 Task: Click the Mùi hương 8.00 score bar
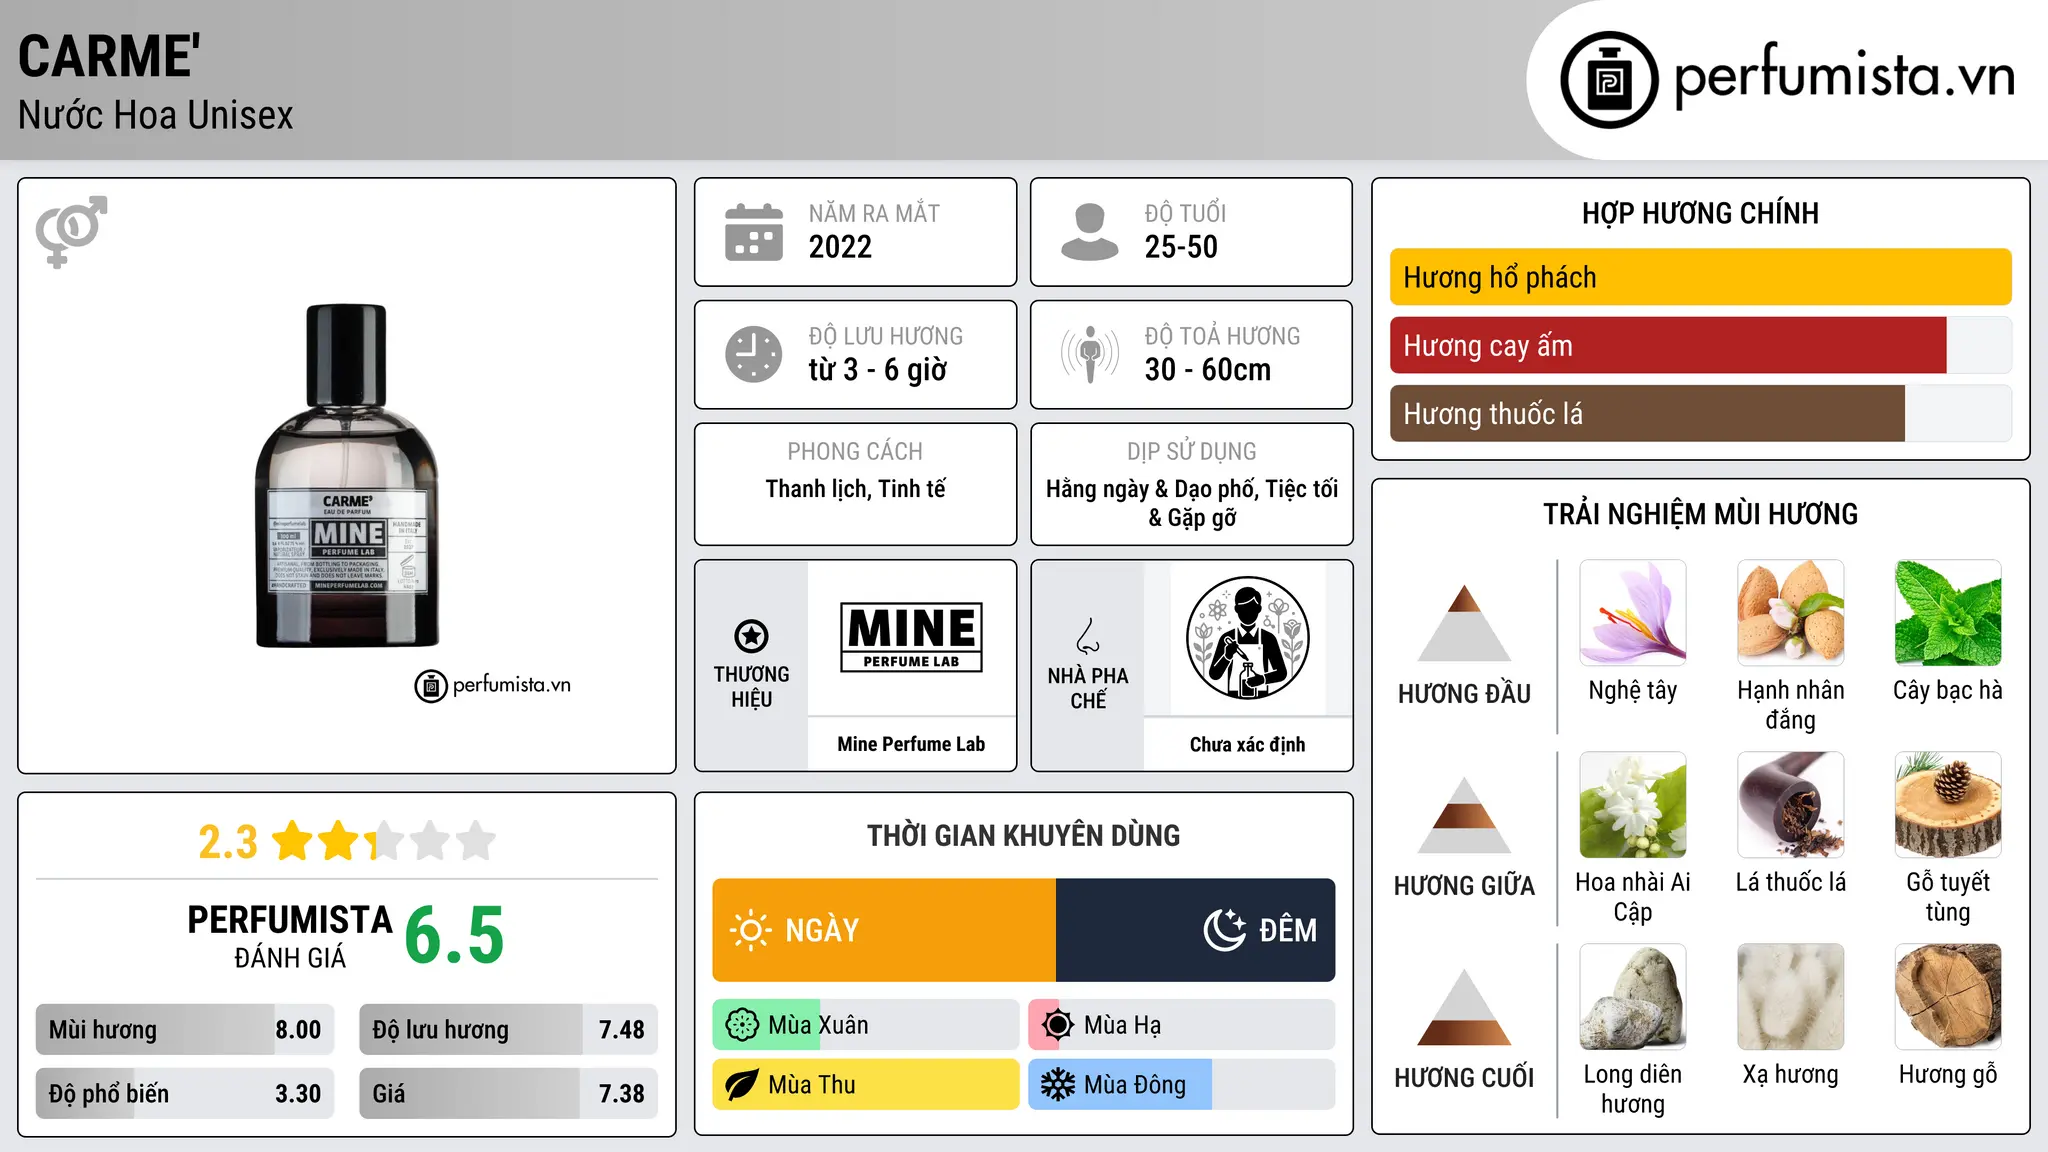tap(185, 1030)
